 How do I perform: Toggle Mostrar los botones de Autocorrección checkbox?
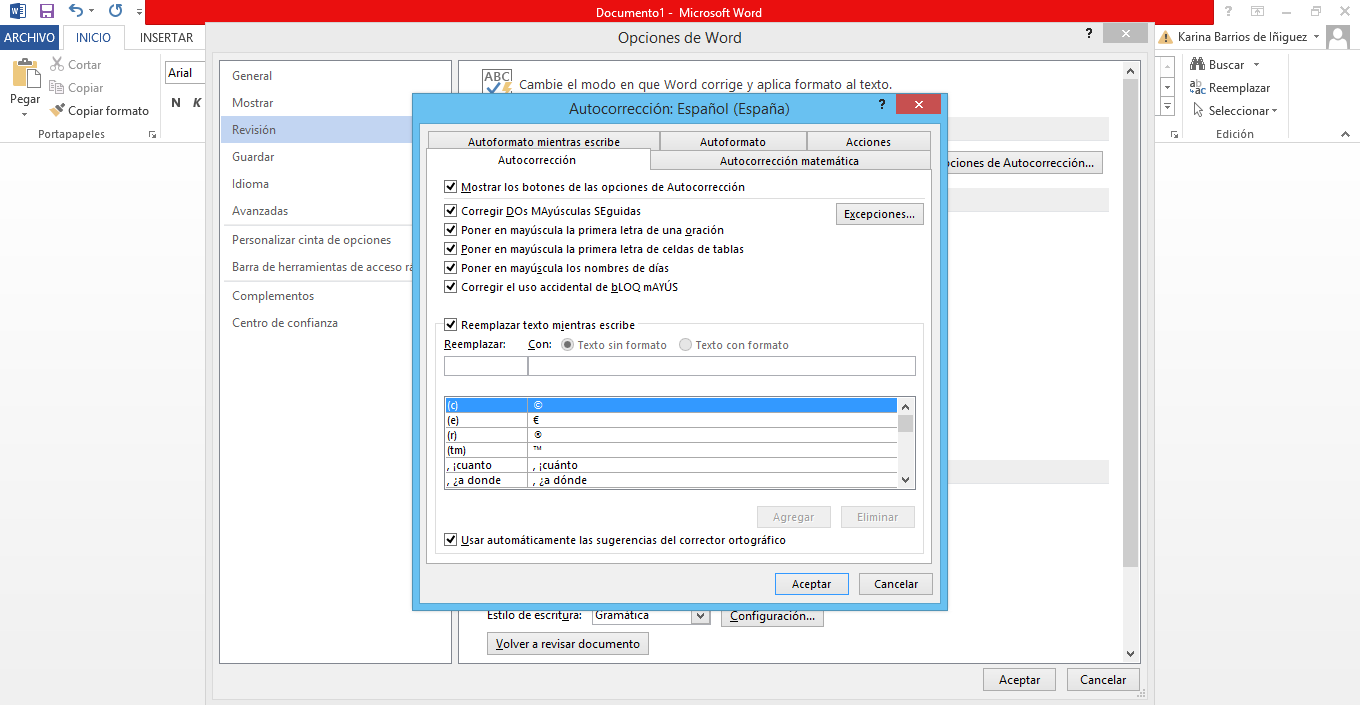tap(451, 187)
